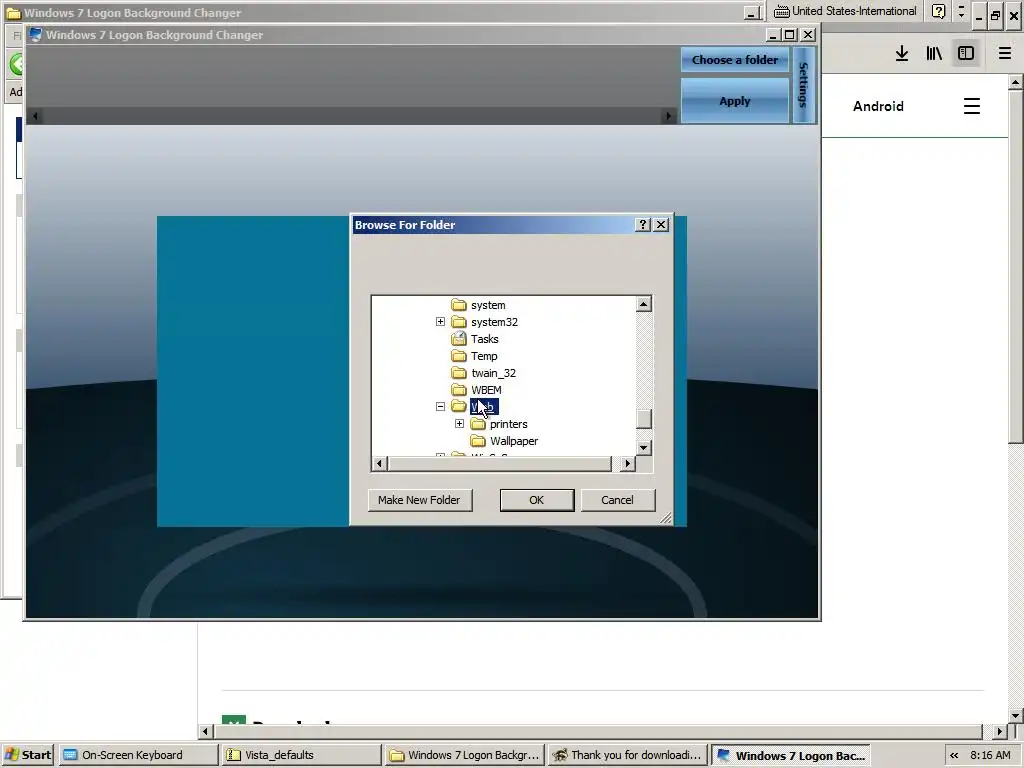The image size is (1024, 768).
Task: Select the system folder
Action: pos(488,305)
